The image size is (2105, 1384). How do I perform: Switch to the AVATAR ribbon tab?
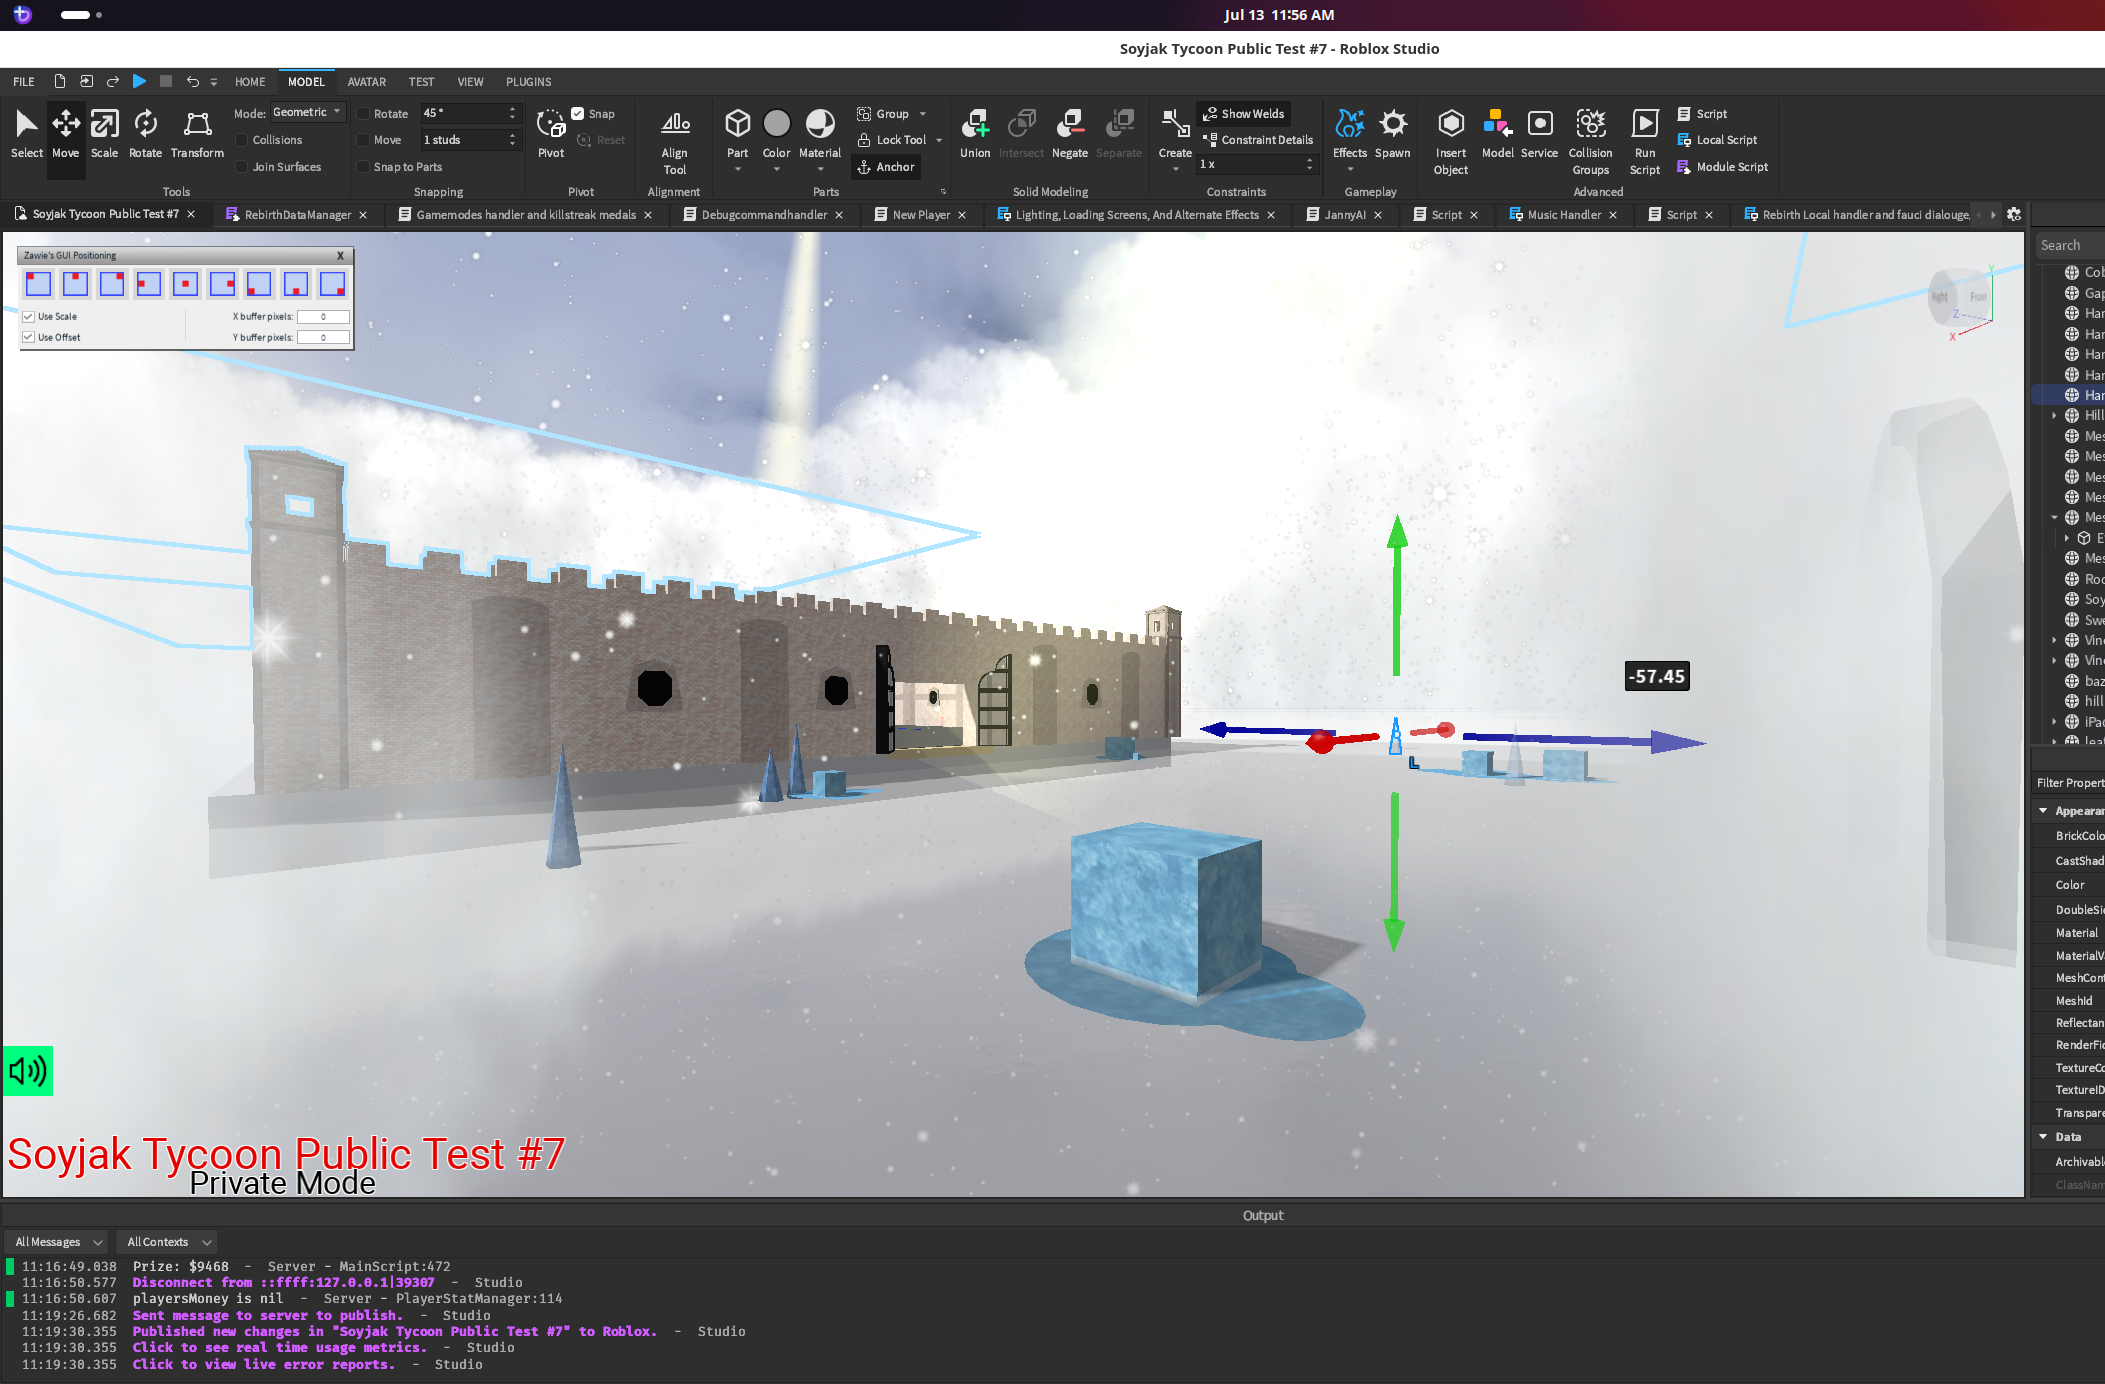click(x=366, y=82)
